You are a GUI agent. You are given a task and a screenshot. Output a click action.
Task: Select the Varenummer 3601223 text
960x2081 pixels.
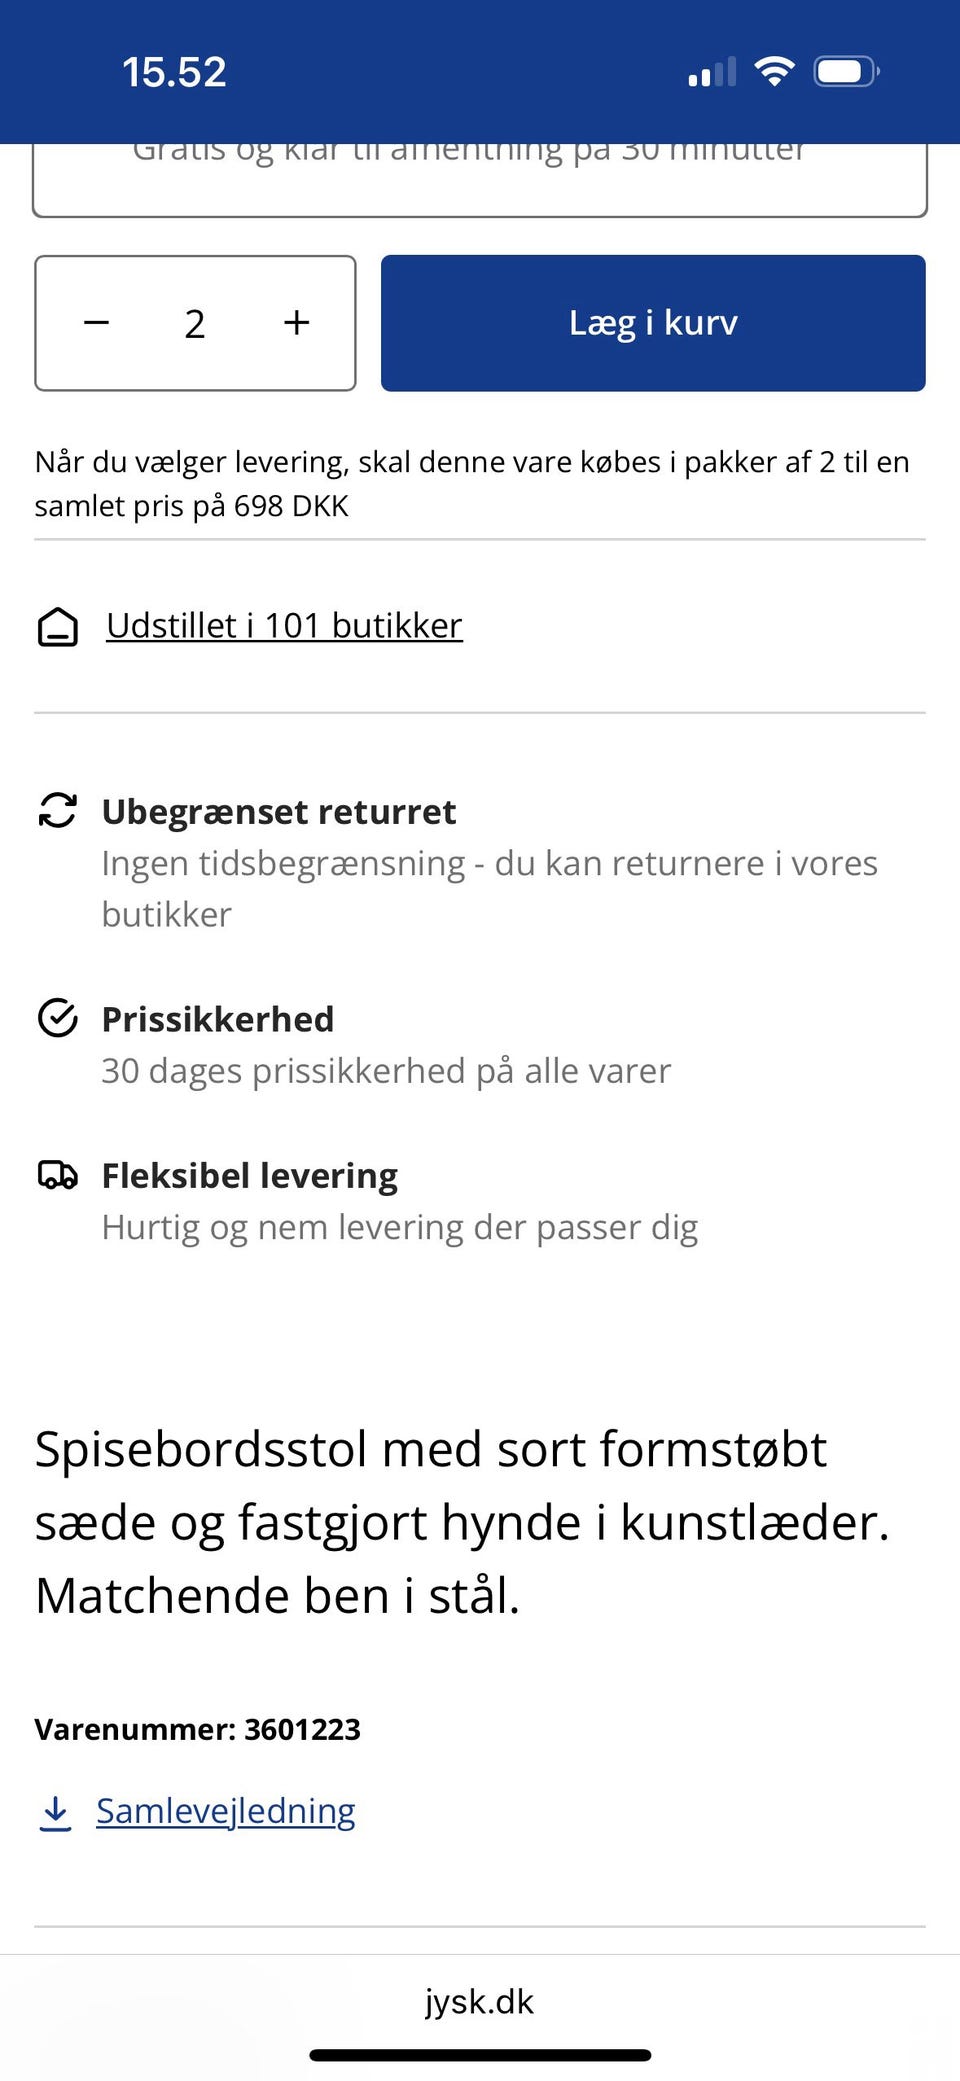click(x=198, y=1729)
